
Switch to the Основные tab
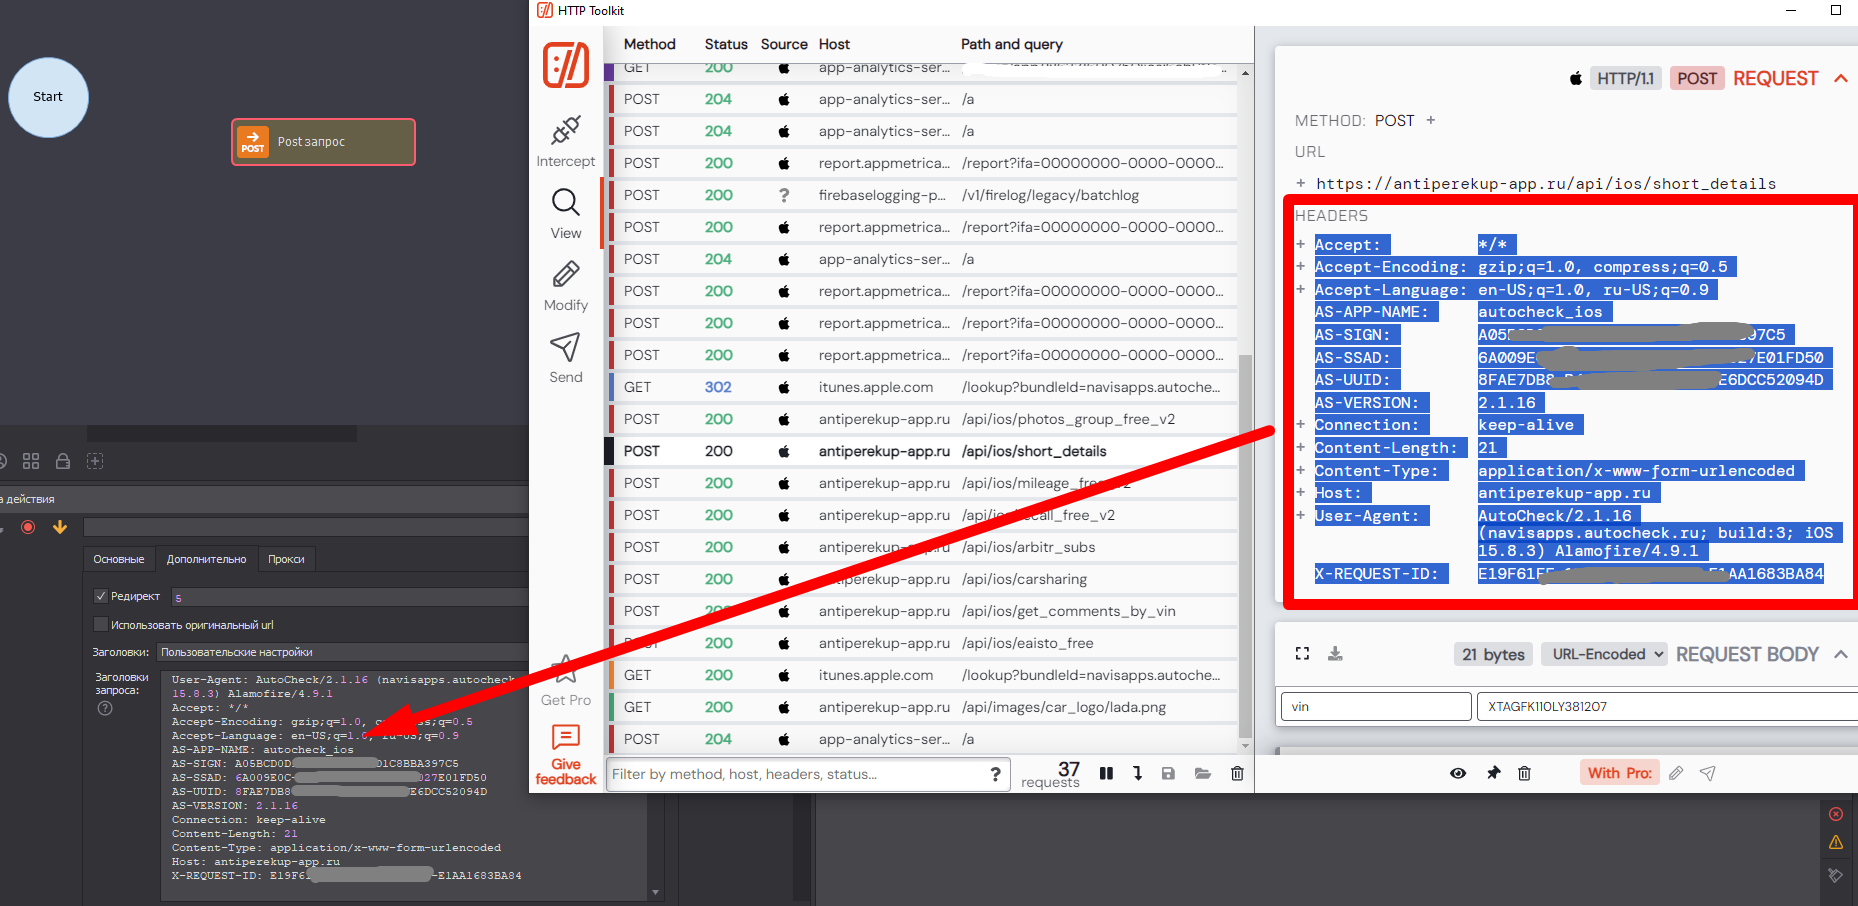coord(119,559)
